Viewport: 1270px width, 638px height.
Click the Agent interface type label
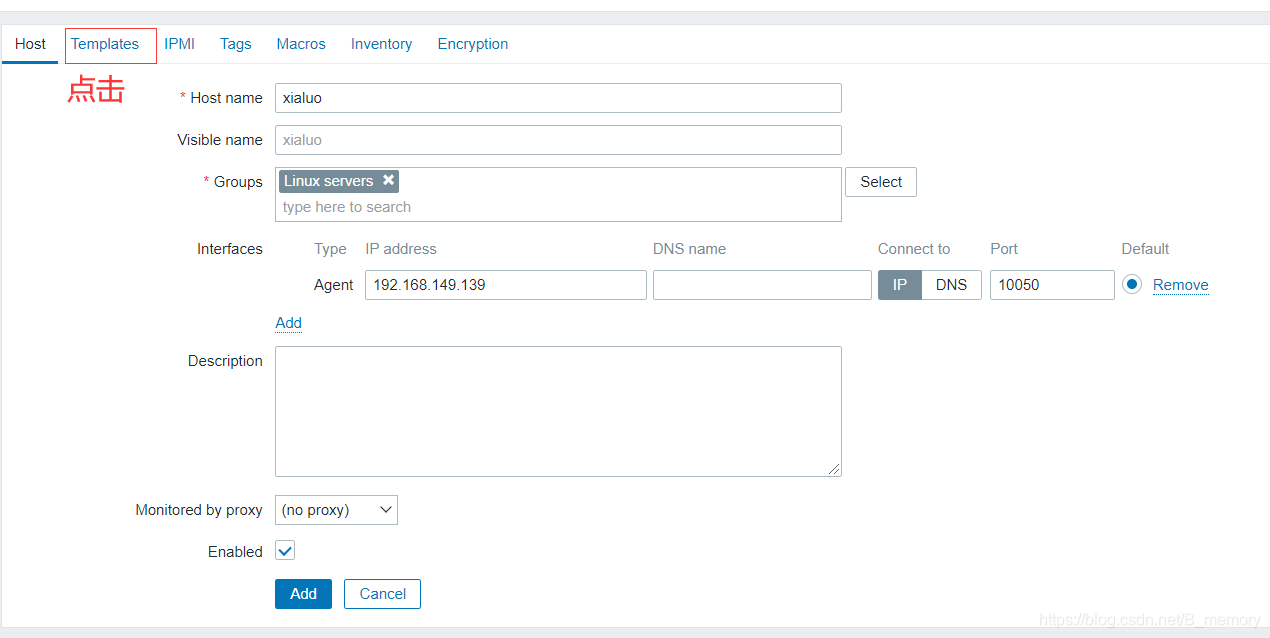click(x=333, y=285)
